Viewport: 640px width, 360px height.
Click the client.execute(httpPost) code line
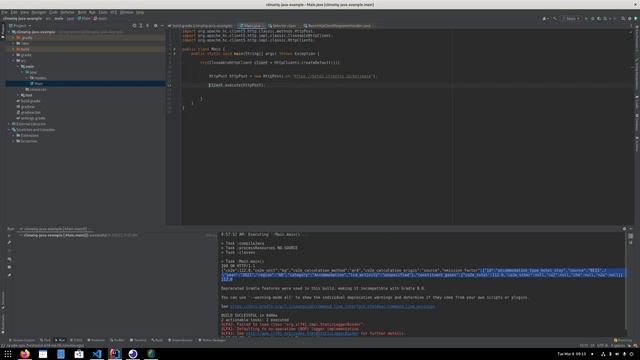pos(237,85)
